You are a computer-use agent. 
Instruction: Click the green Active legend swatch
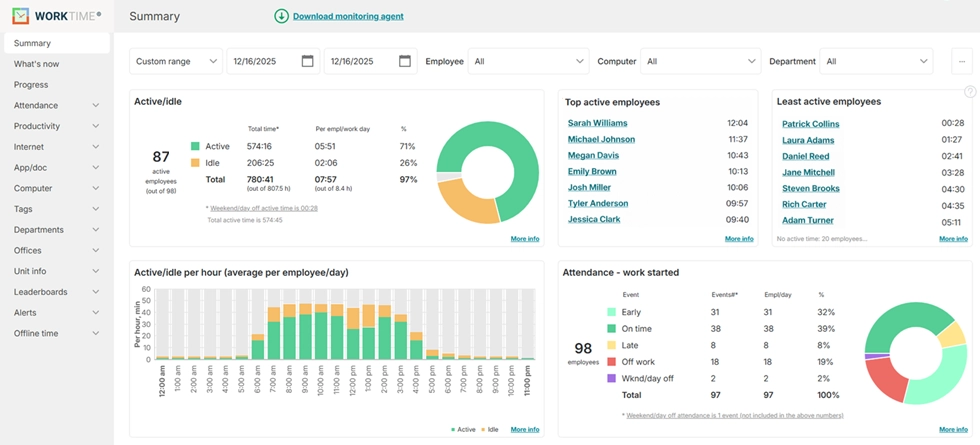click(196, 146)
